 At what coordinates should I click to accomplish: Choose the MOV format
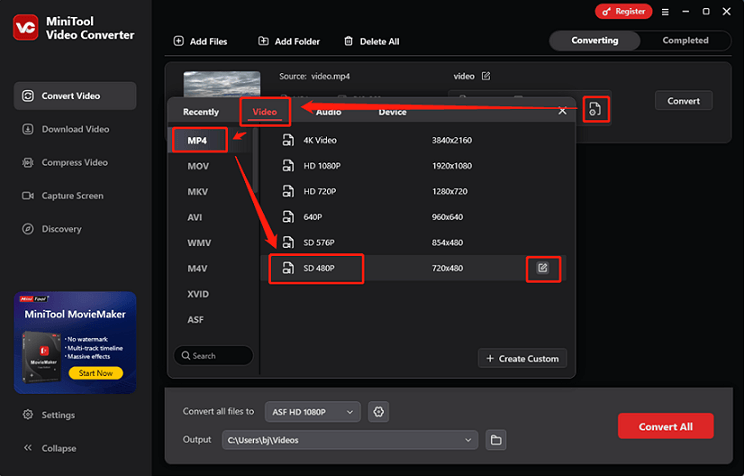[198, 166]
